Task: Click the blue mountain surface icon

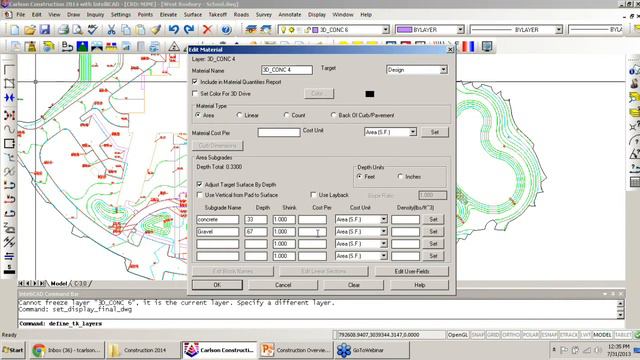Action: click(x=82, y=47)
